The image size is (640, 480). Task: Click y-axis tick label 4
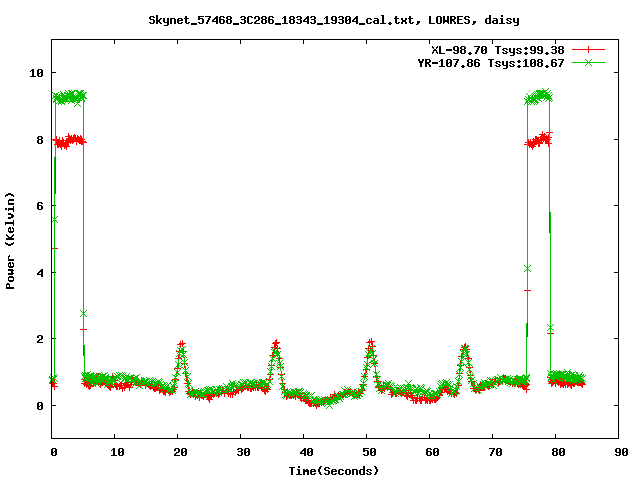(40, 273)
